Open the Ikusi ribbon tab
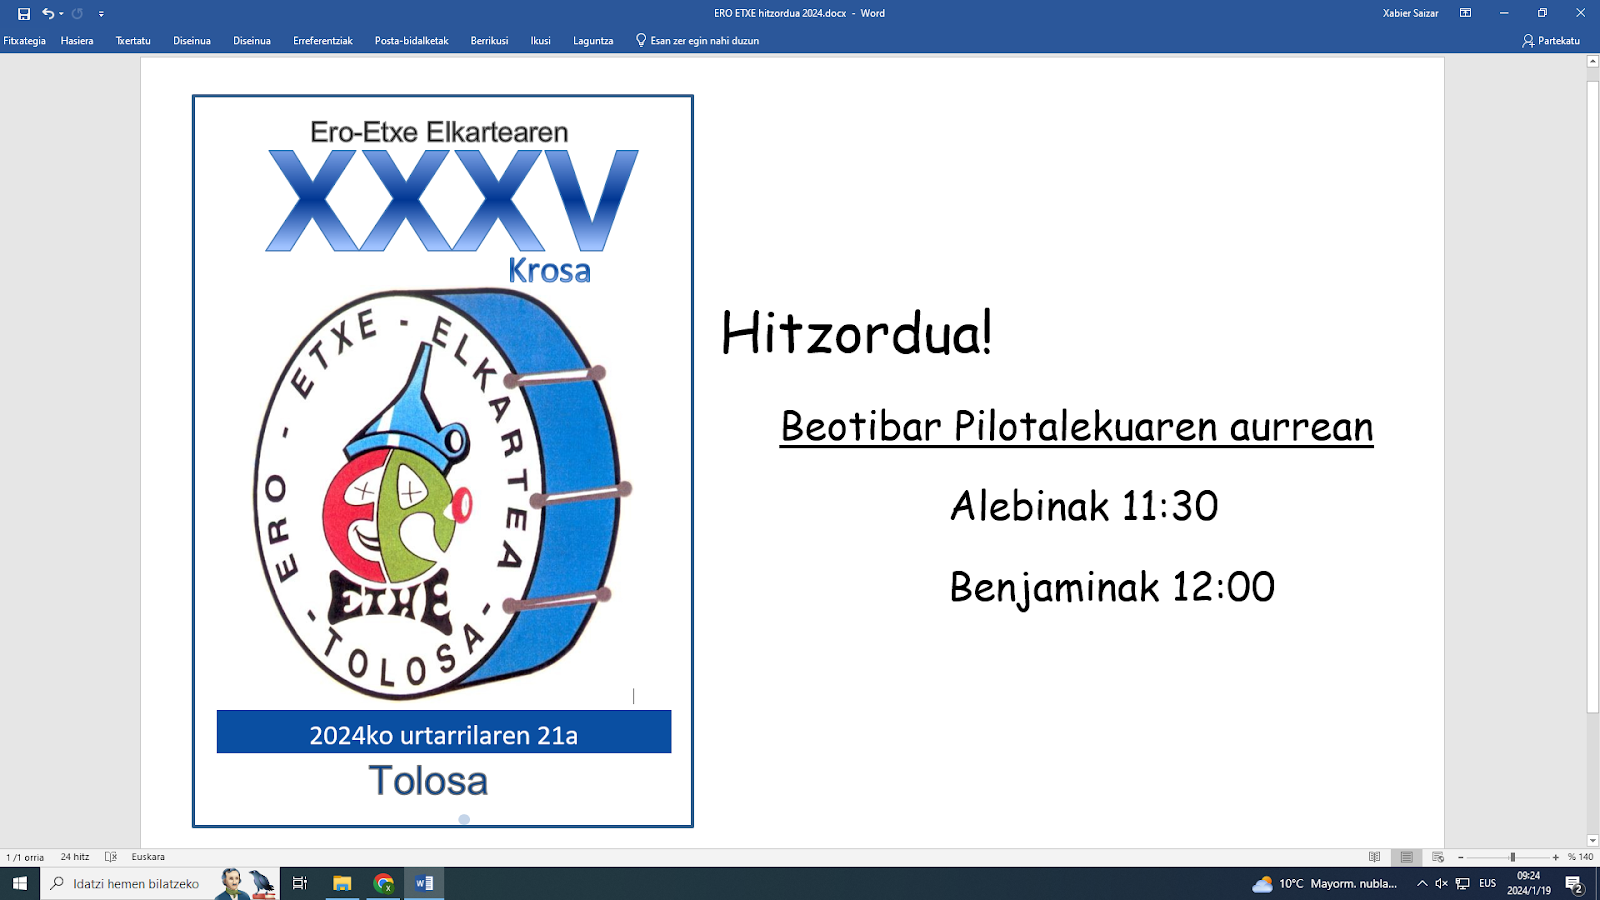 pos(541,41)
